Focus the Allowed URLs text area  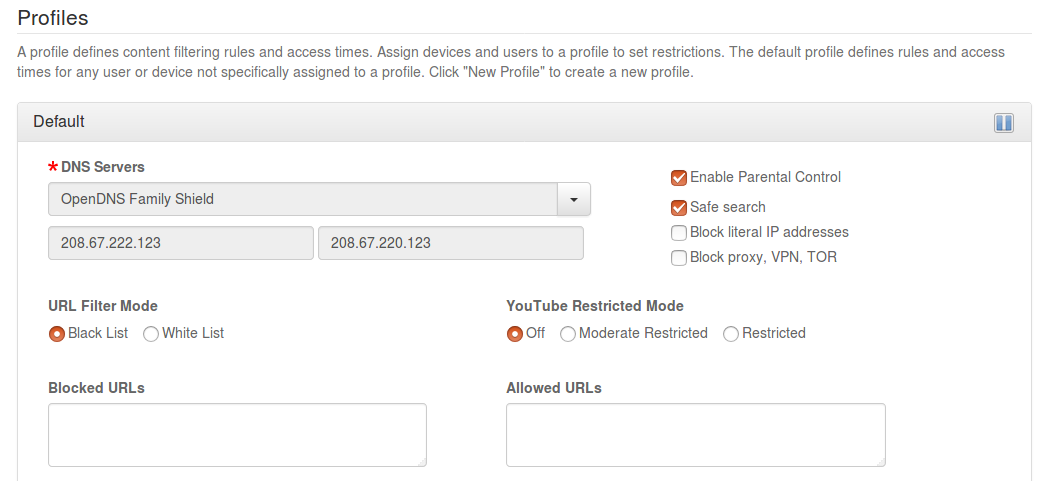click(x=695, y=434)
